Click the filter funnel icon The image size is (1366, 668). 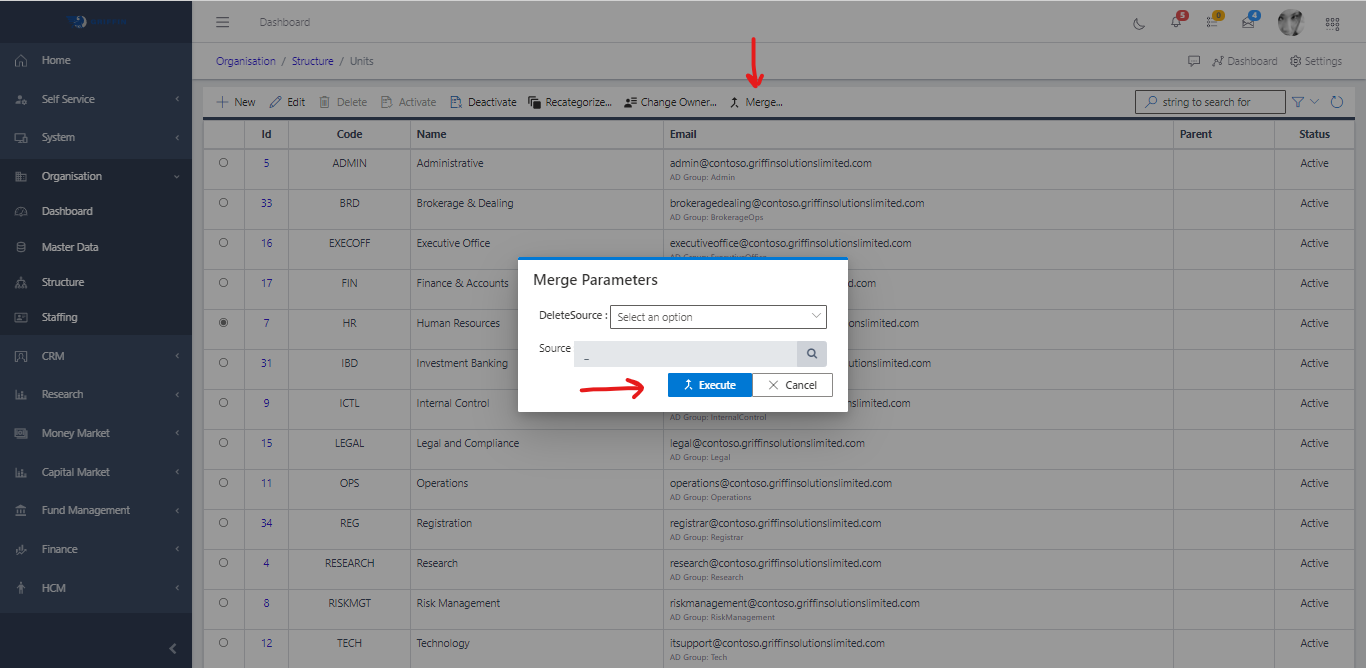coord(1298,102)
